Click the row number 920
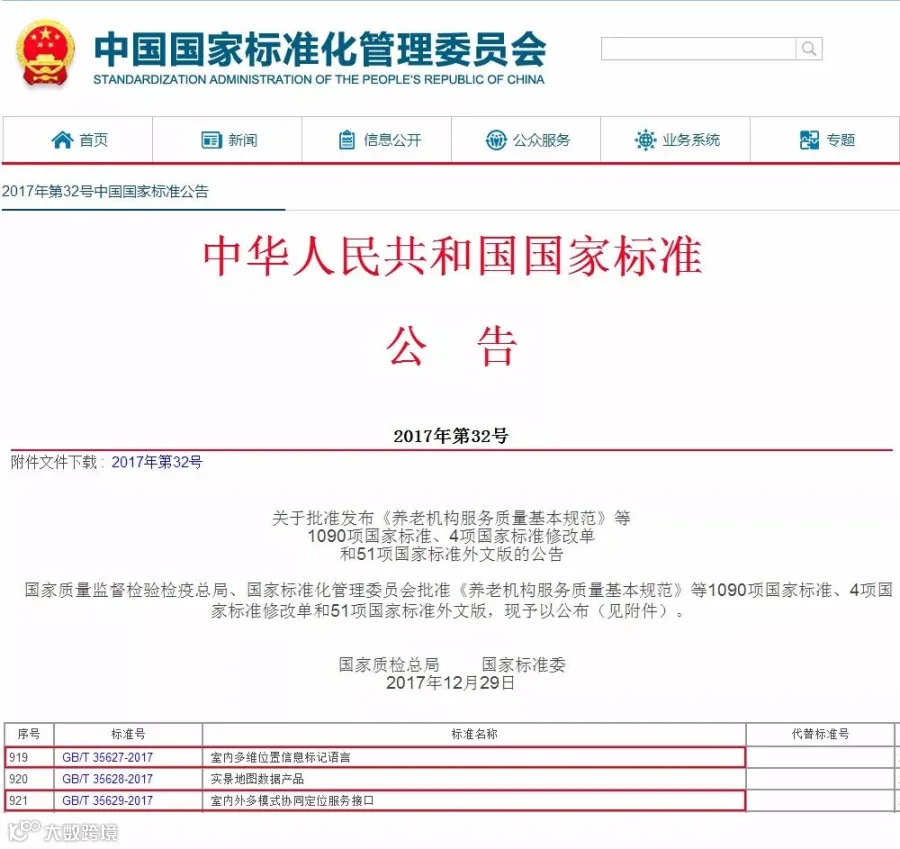 [x=18, y=779]
